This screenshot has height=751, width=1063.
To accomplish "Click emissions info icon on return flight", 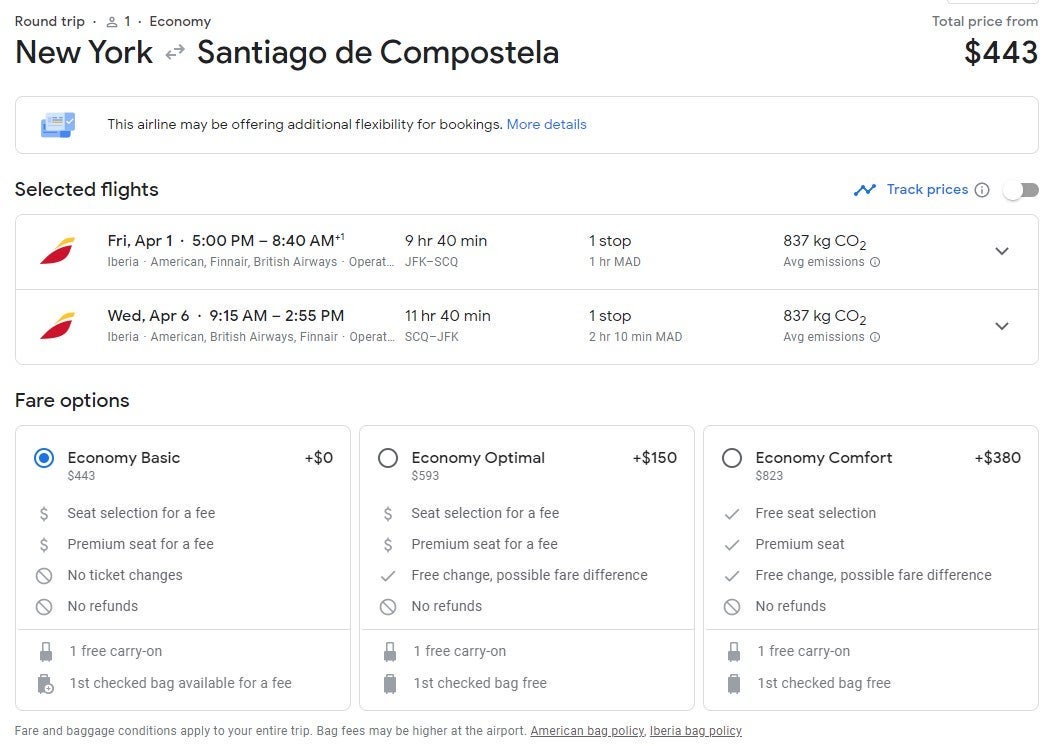I will 875,337.
